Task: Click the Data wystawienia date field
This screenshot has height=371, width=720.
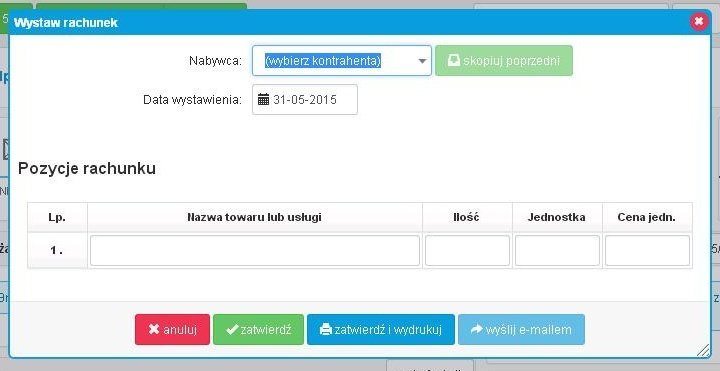Action: click(305, 99)
